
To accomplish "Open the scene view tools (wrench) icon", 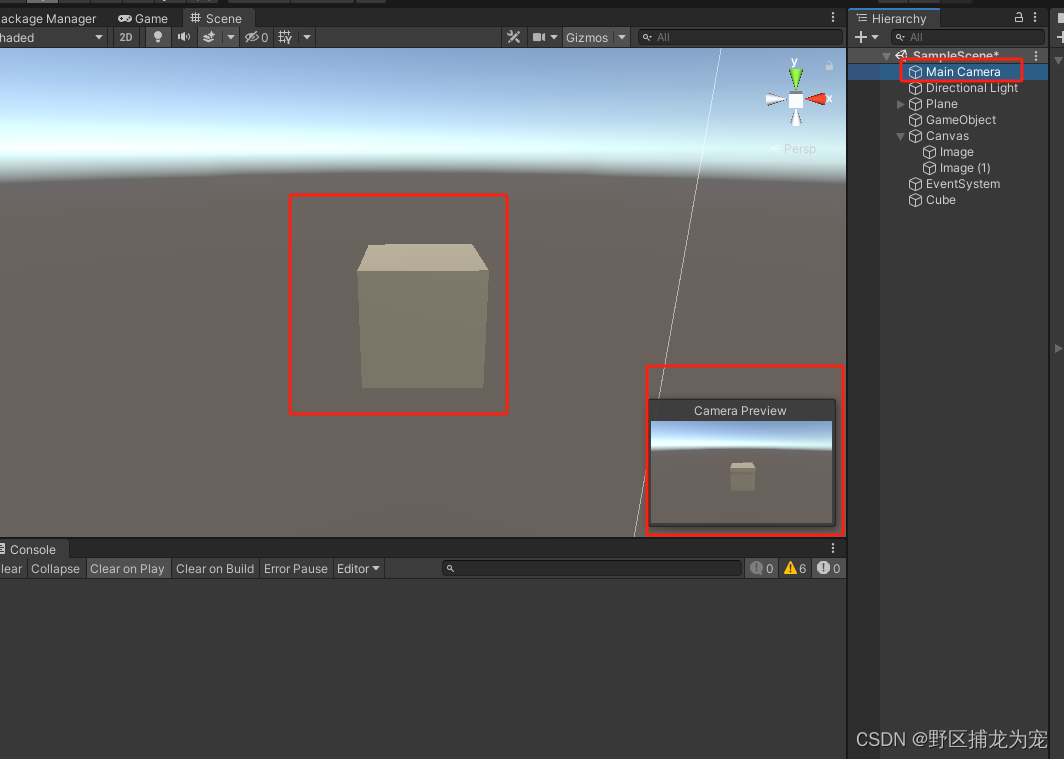I will [514, 37].
